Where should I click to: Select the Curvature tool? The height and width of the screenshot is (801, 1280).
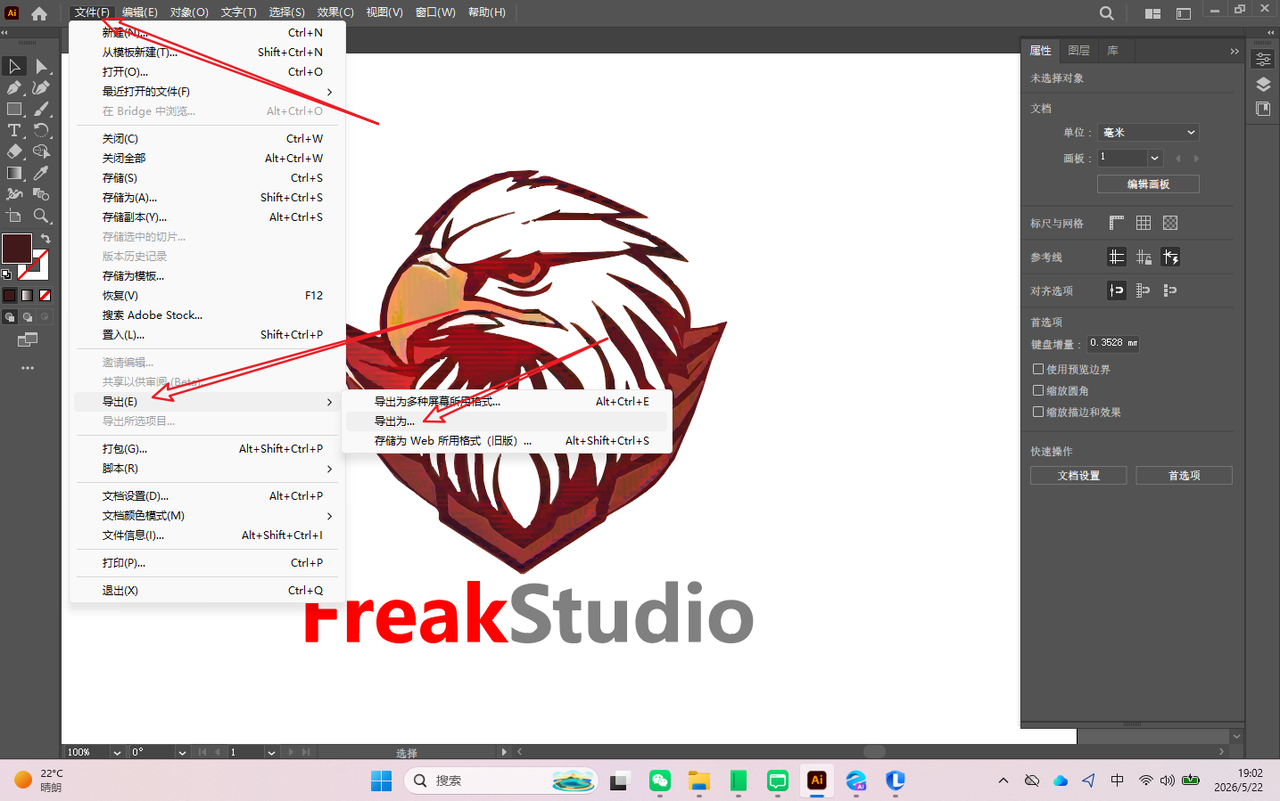point(41,87)
